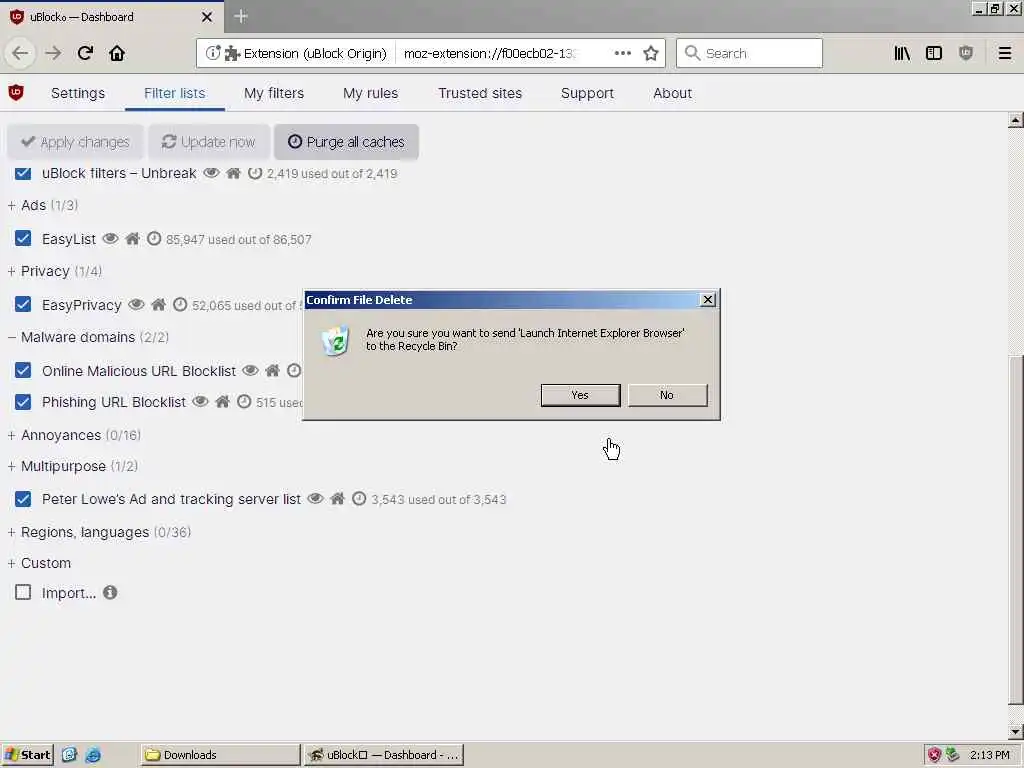Bookmark this page with the star

click(650, 53)
